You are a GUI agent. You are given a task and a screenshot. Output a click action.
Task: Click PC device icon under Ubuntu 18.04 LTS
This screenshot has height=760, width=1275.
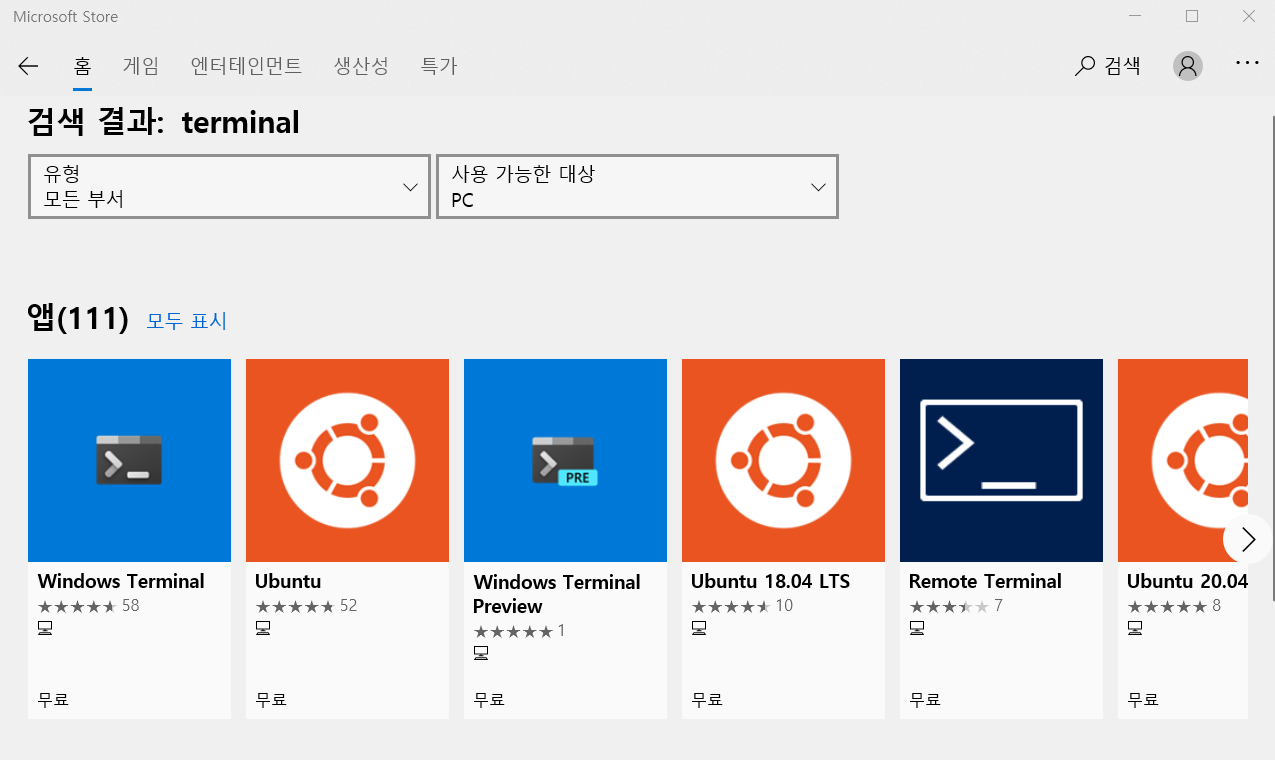pyautogui.click(x=699, y=628)
